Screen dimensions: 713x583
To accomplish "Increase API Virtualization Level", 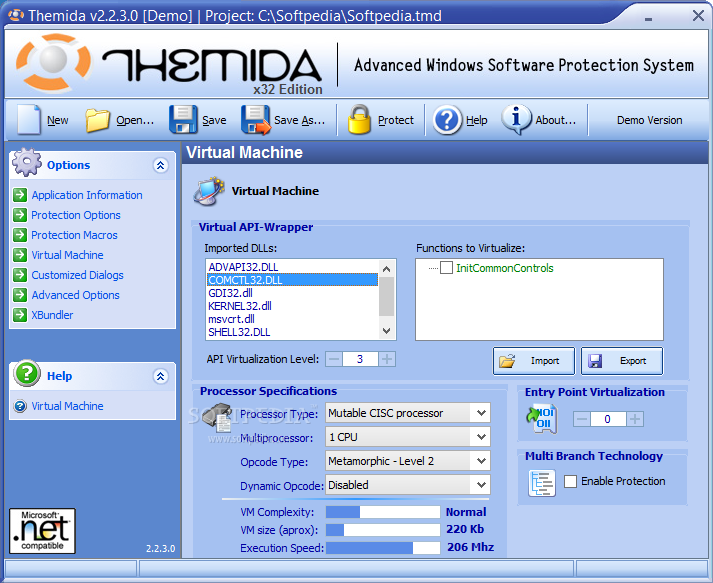I will (x=387, y=359).
